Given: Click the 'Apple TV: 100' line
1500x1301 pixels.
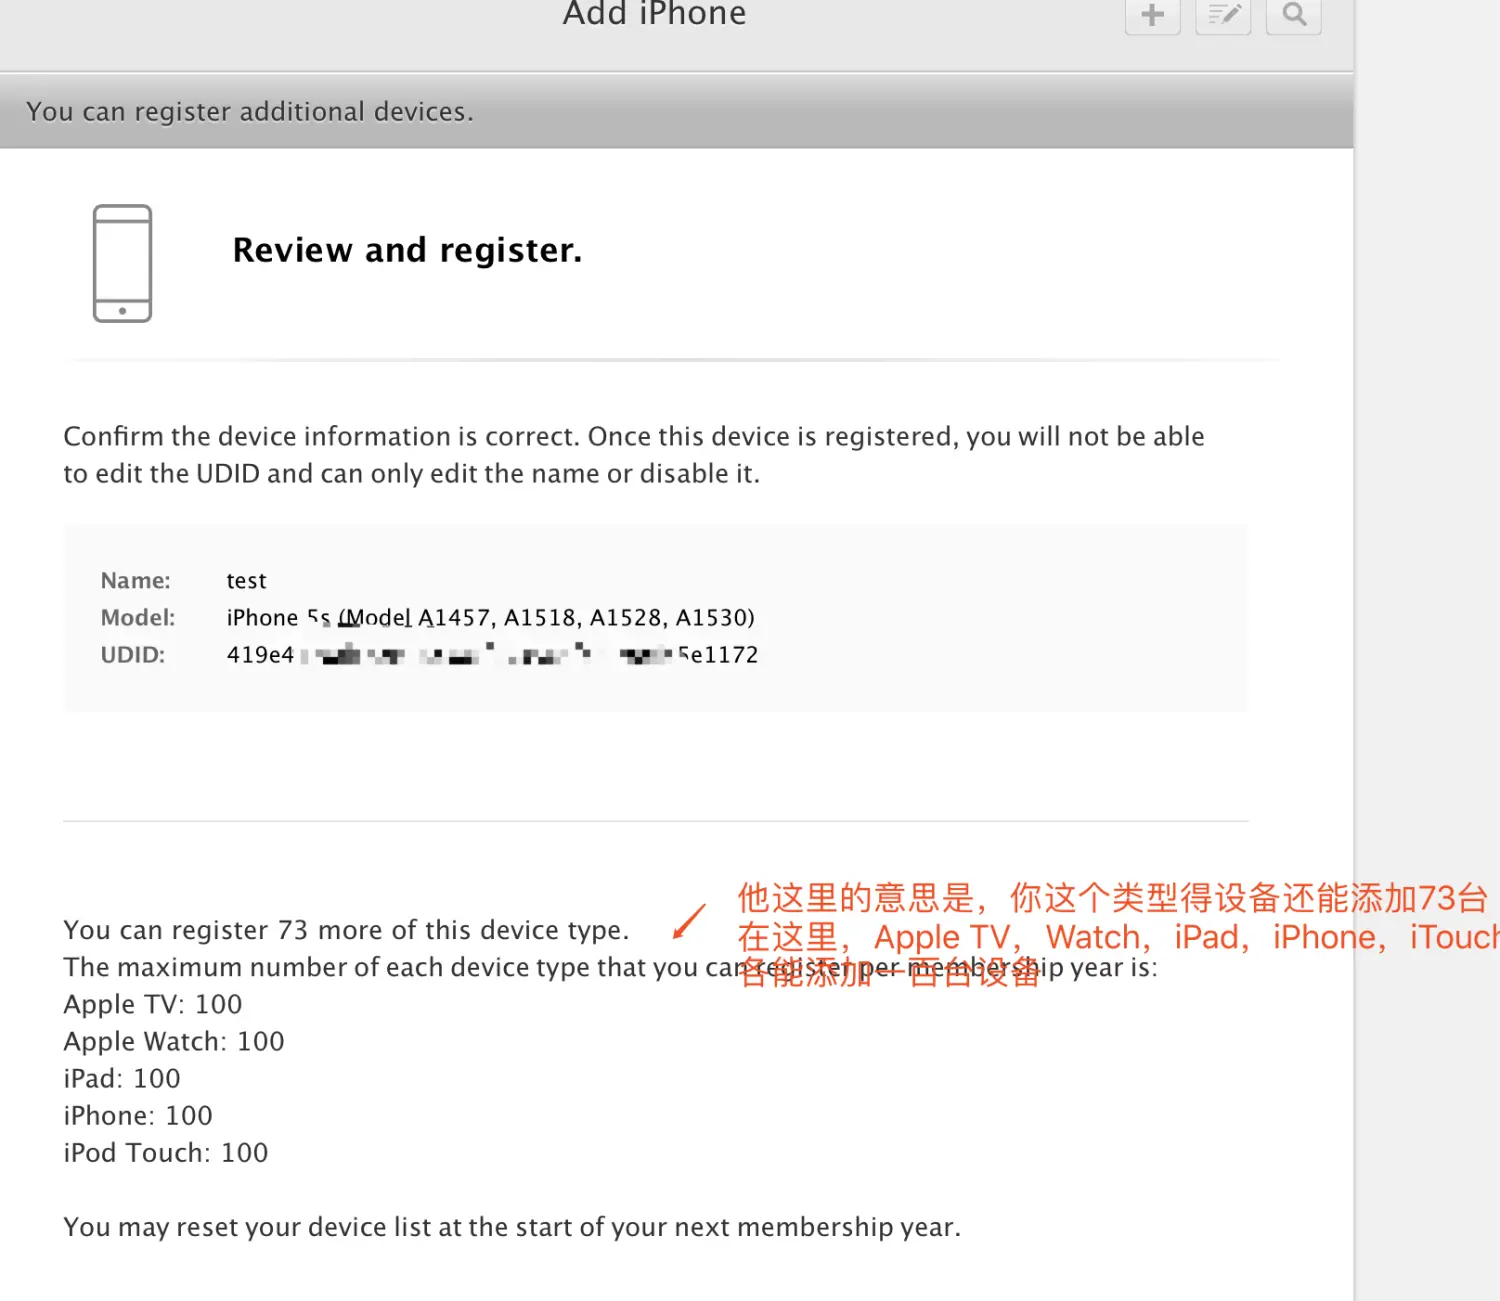Looking at the screenshot, I should coord(153,1004).
